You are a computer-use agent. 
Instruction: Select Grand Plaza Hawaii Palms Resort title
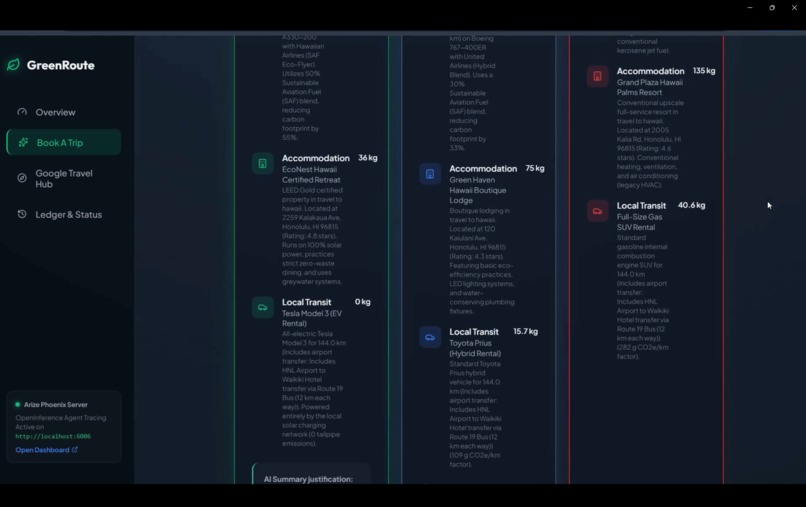tap(650, 87)
